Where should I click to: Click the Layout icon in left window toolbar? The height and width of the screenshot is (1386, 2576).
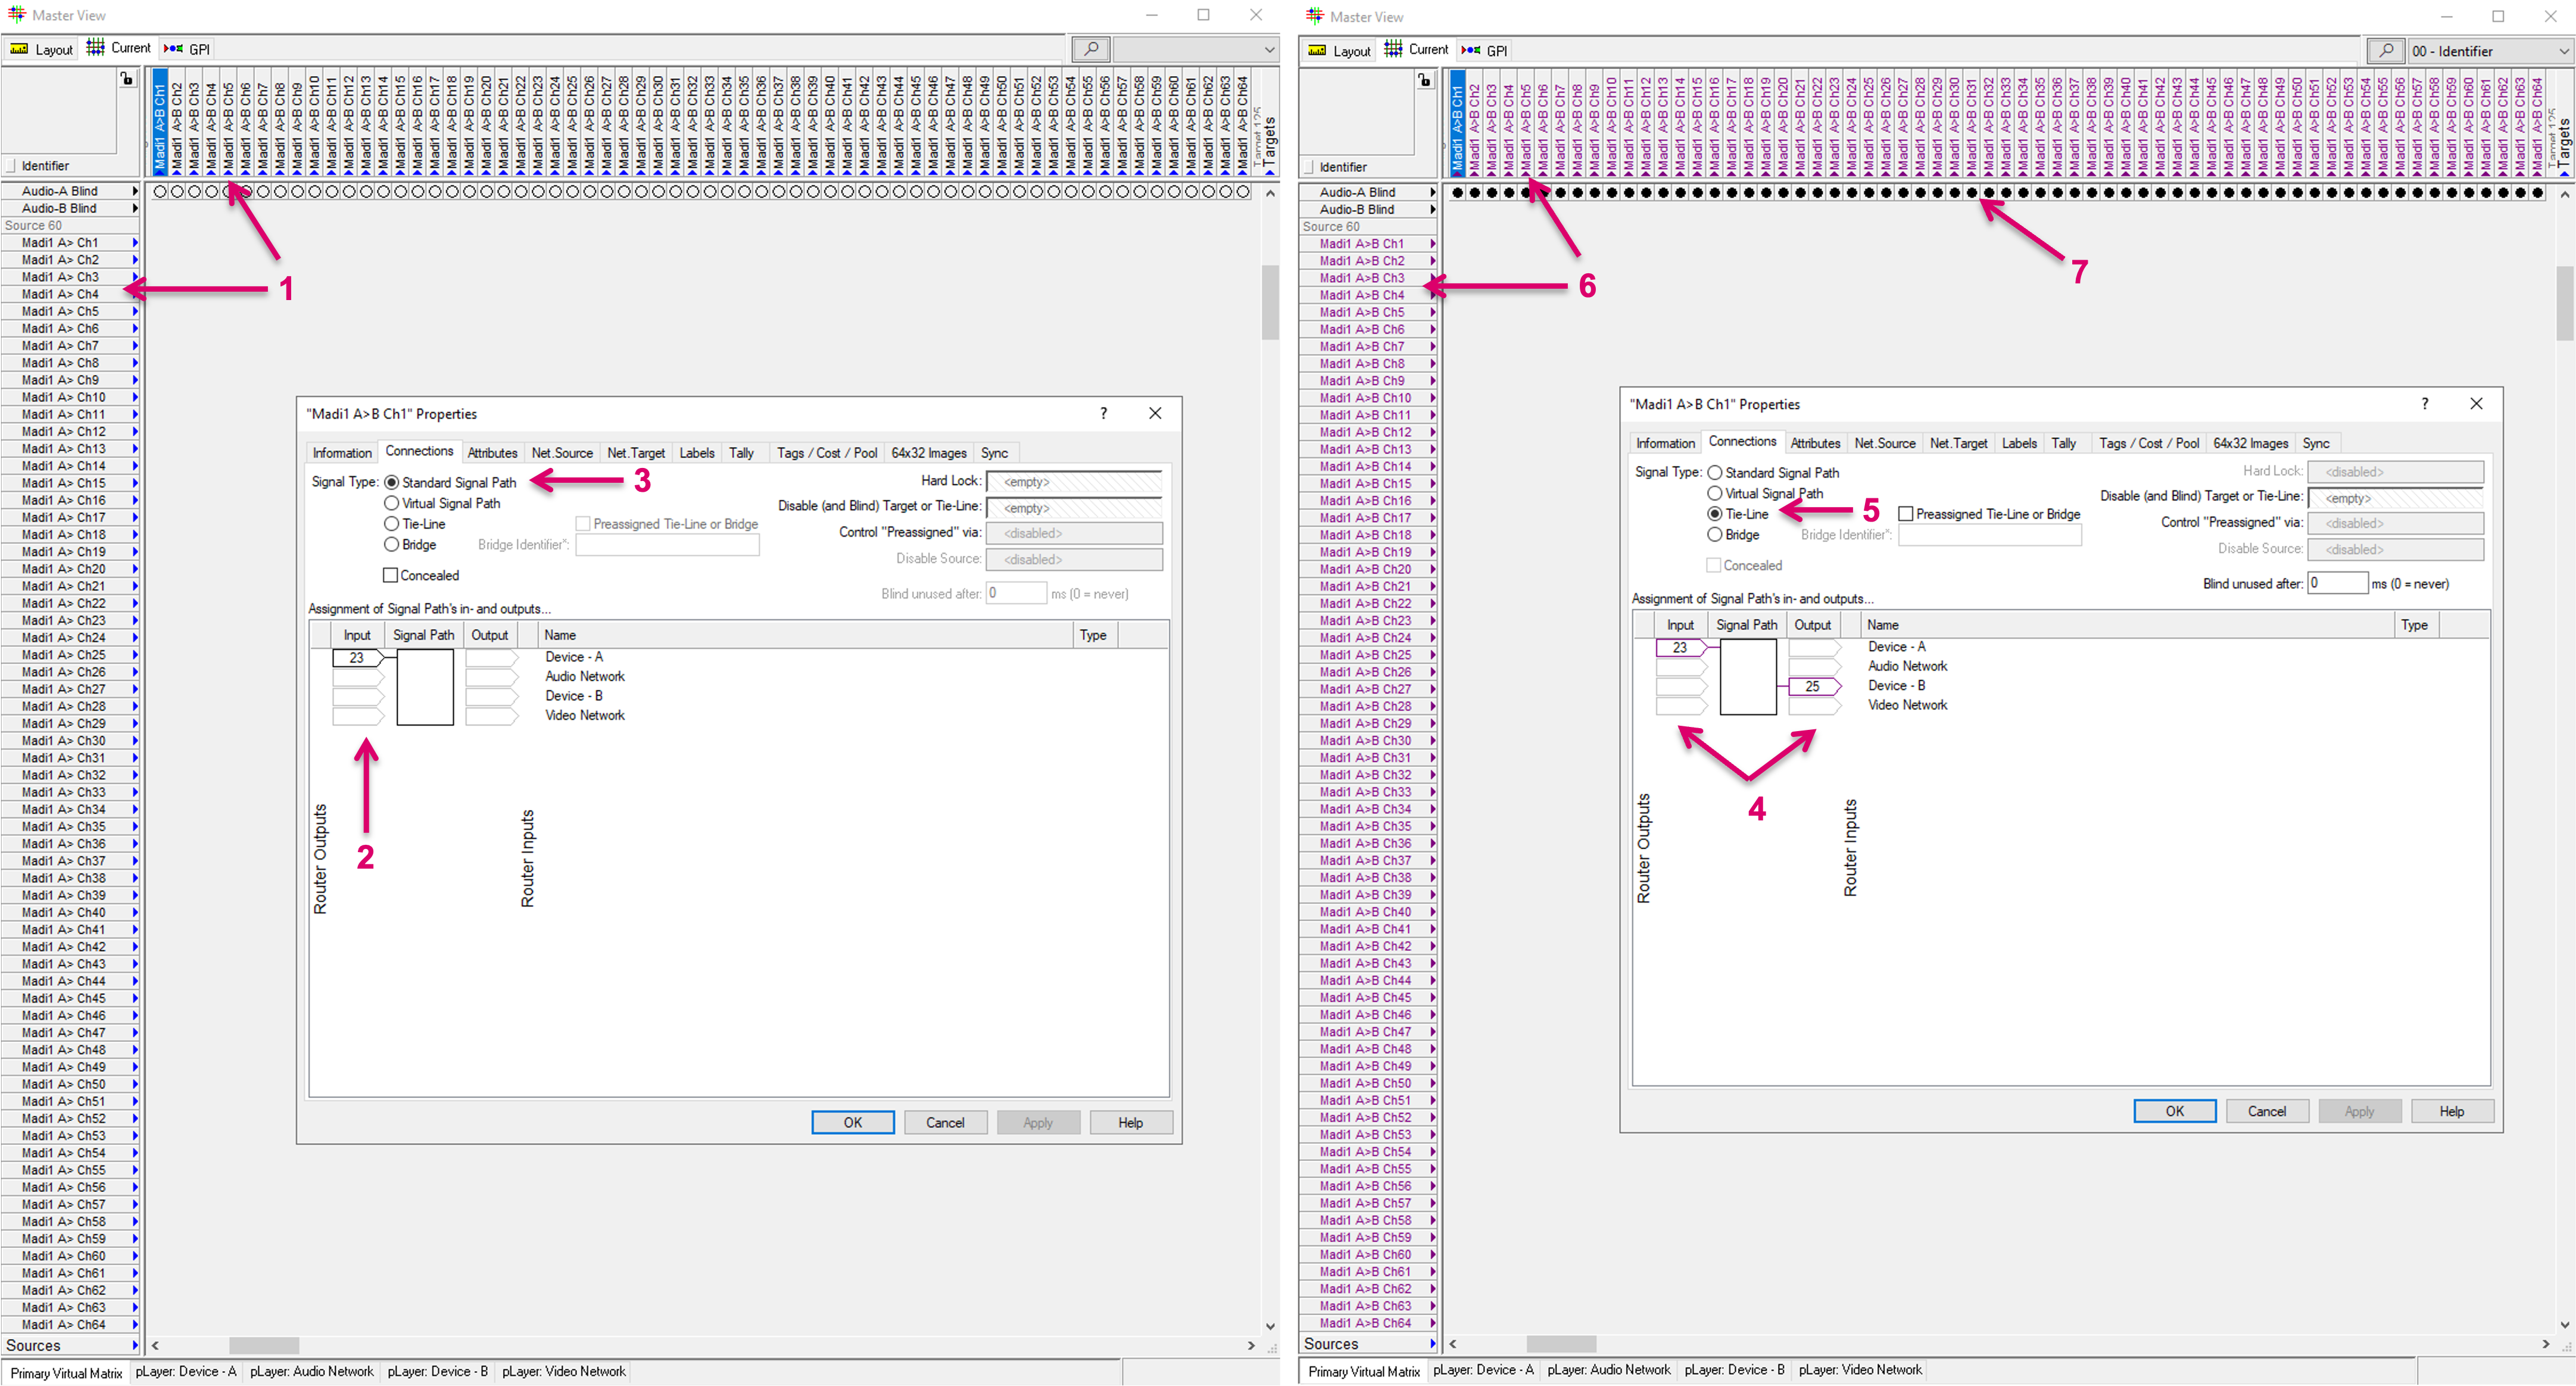(20, 49)
